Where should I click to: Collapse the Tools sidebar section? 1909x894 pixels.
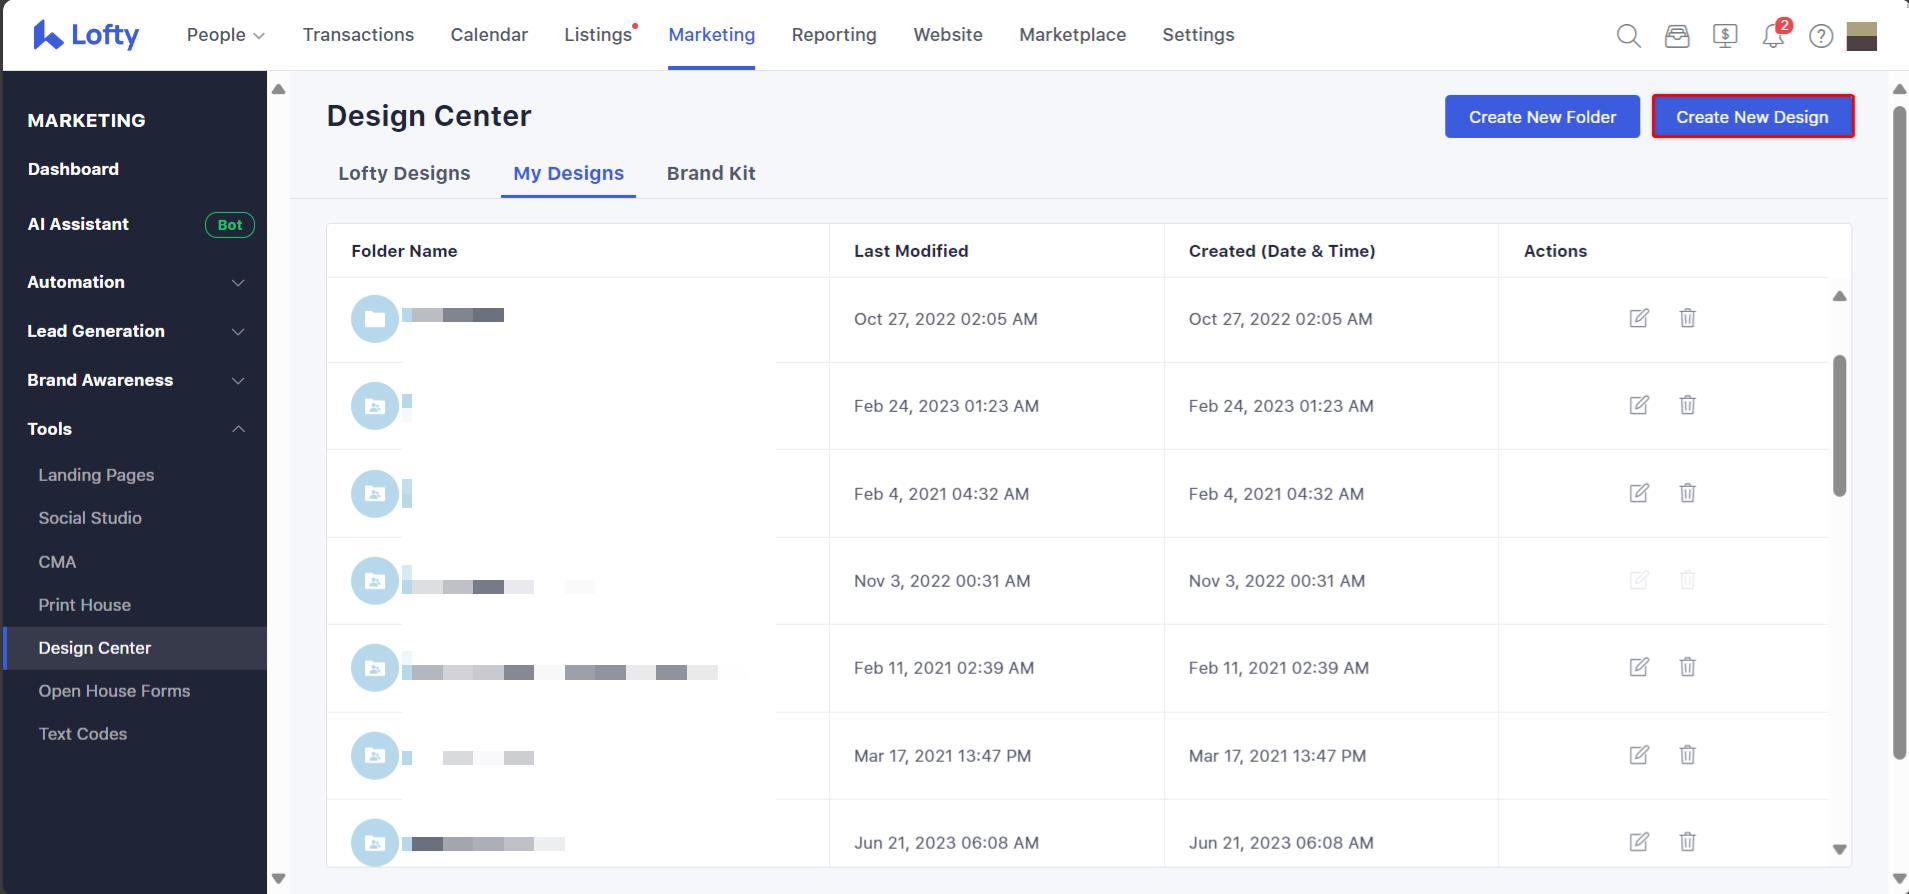pos(238,429)
